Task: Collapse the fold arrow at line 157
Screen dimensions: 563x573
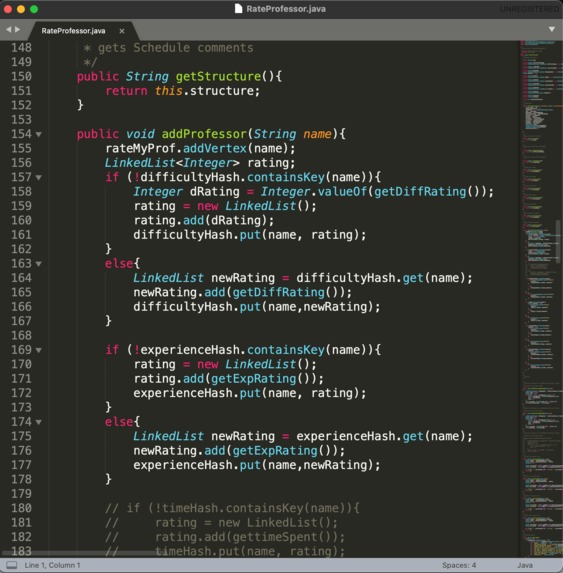Action: (x=38, y=178)
